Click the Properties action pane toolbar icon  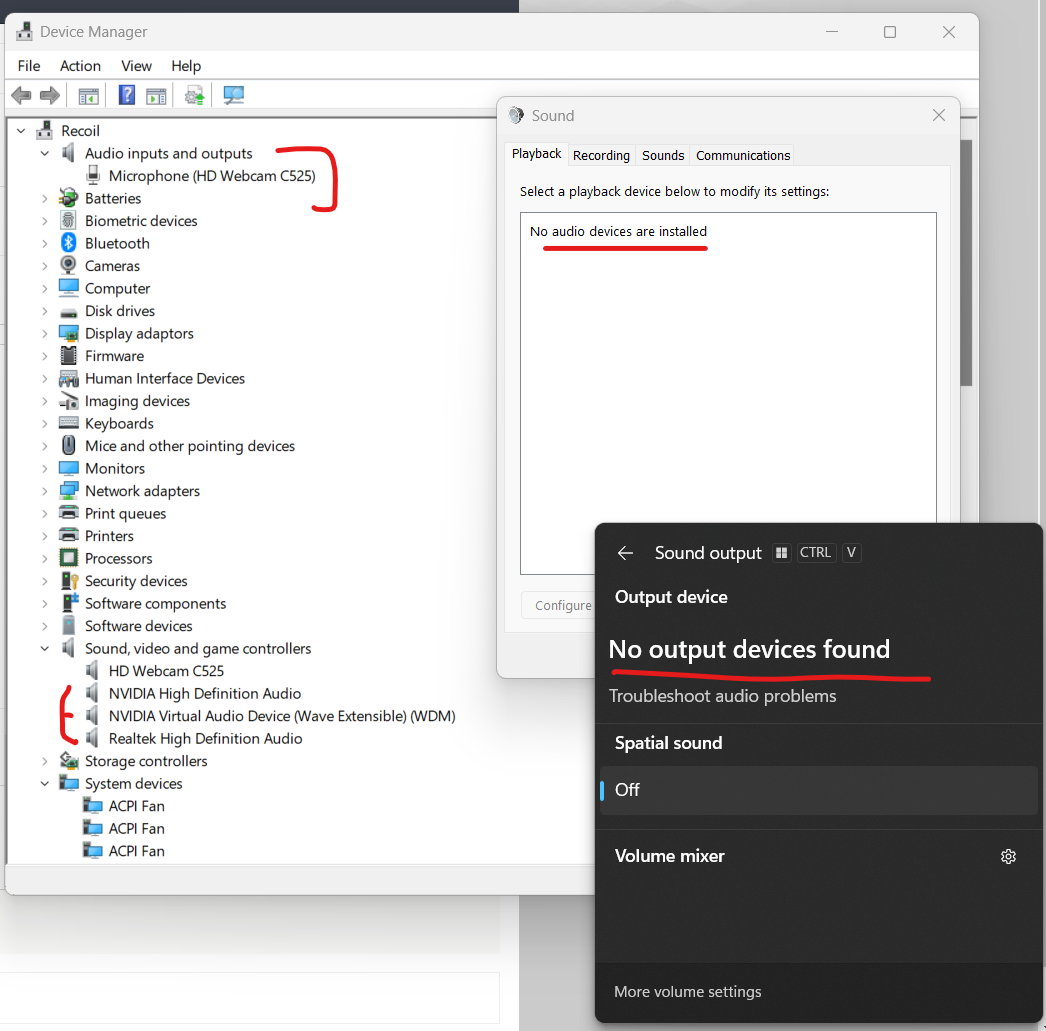click(156, 96)
